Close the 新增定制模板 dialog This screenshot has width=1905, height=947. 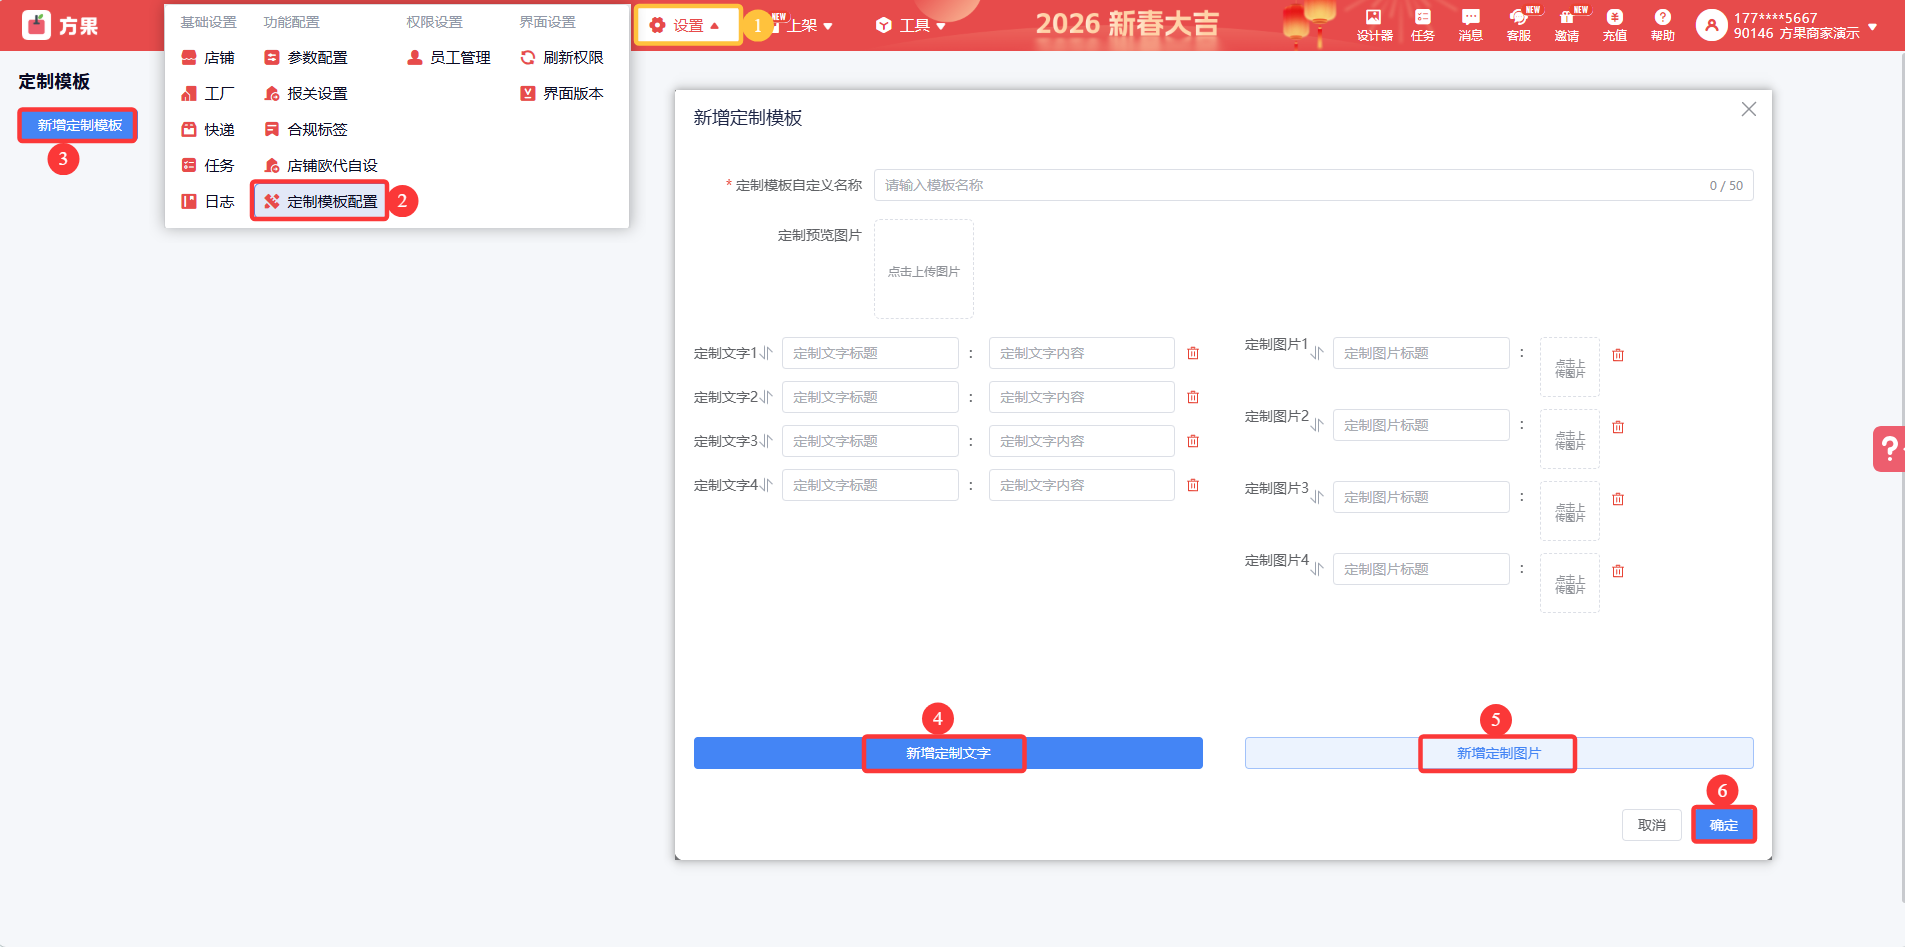[1748, 109]
